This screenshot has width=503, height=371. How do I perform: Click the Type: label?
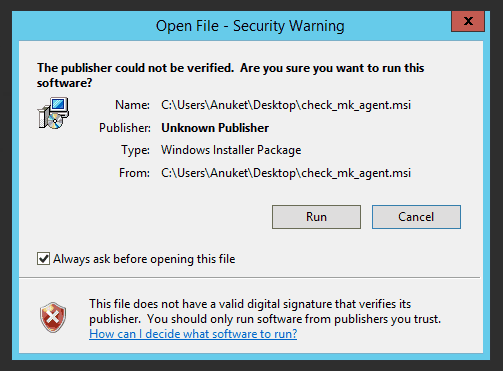click(135, 150)
